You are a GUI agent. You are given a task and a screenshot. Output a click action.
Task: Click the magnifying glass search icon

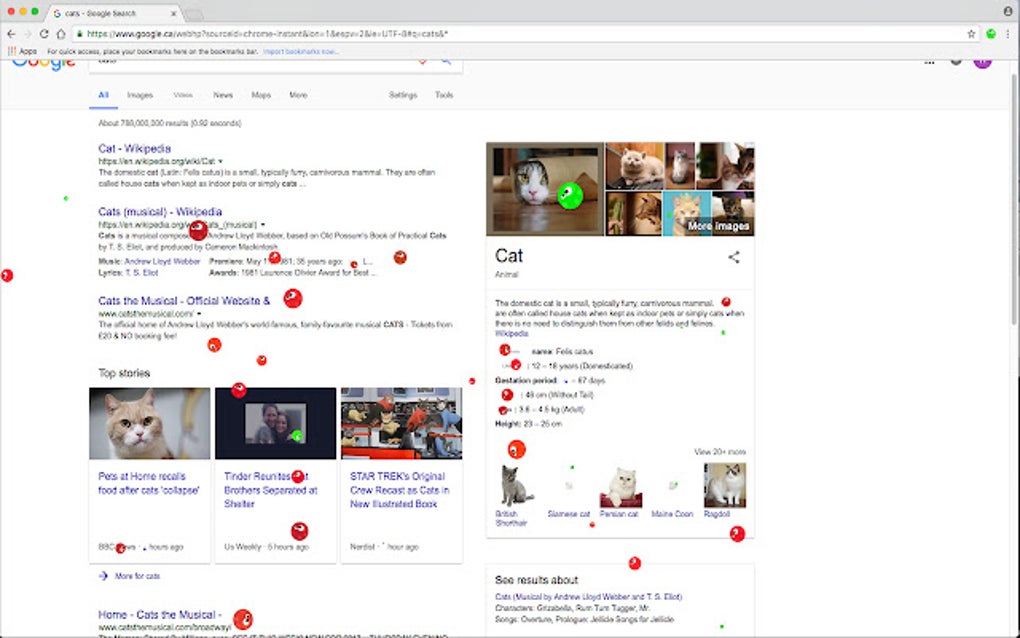[x=444, y=60]
